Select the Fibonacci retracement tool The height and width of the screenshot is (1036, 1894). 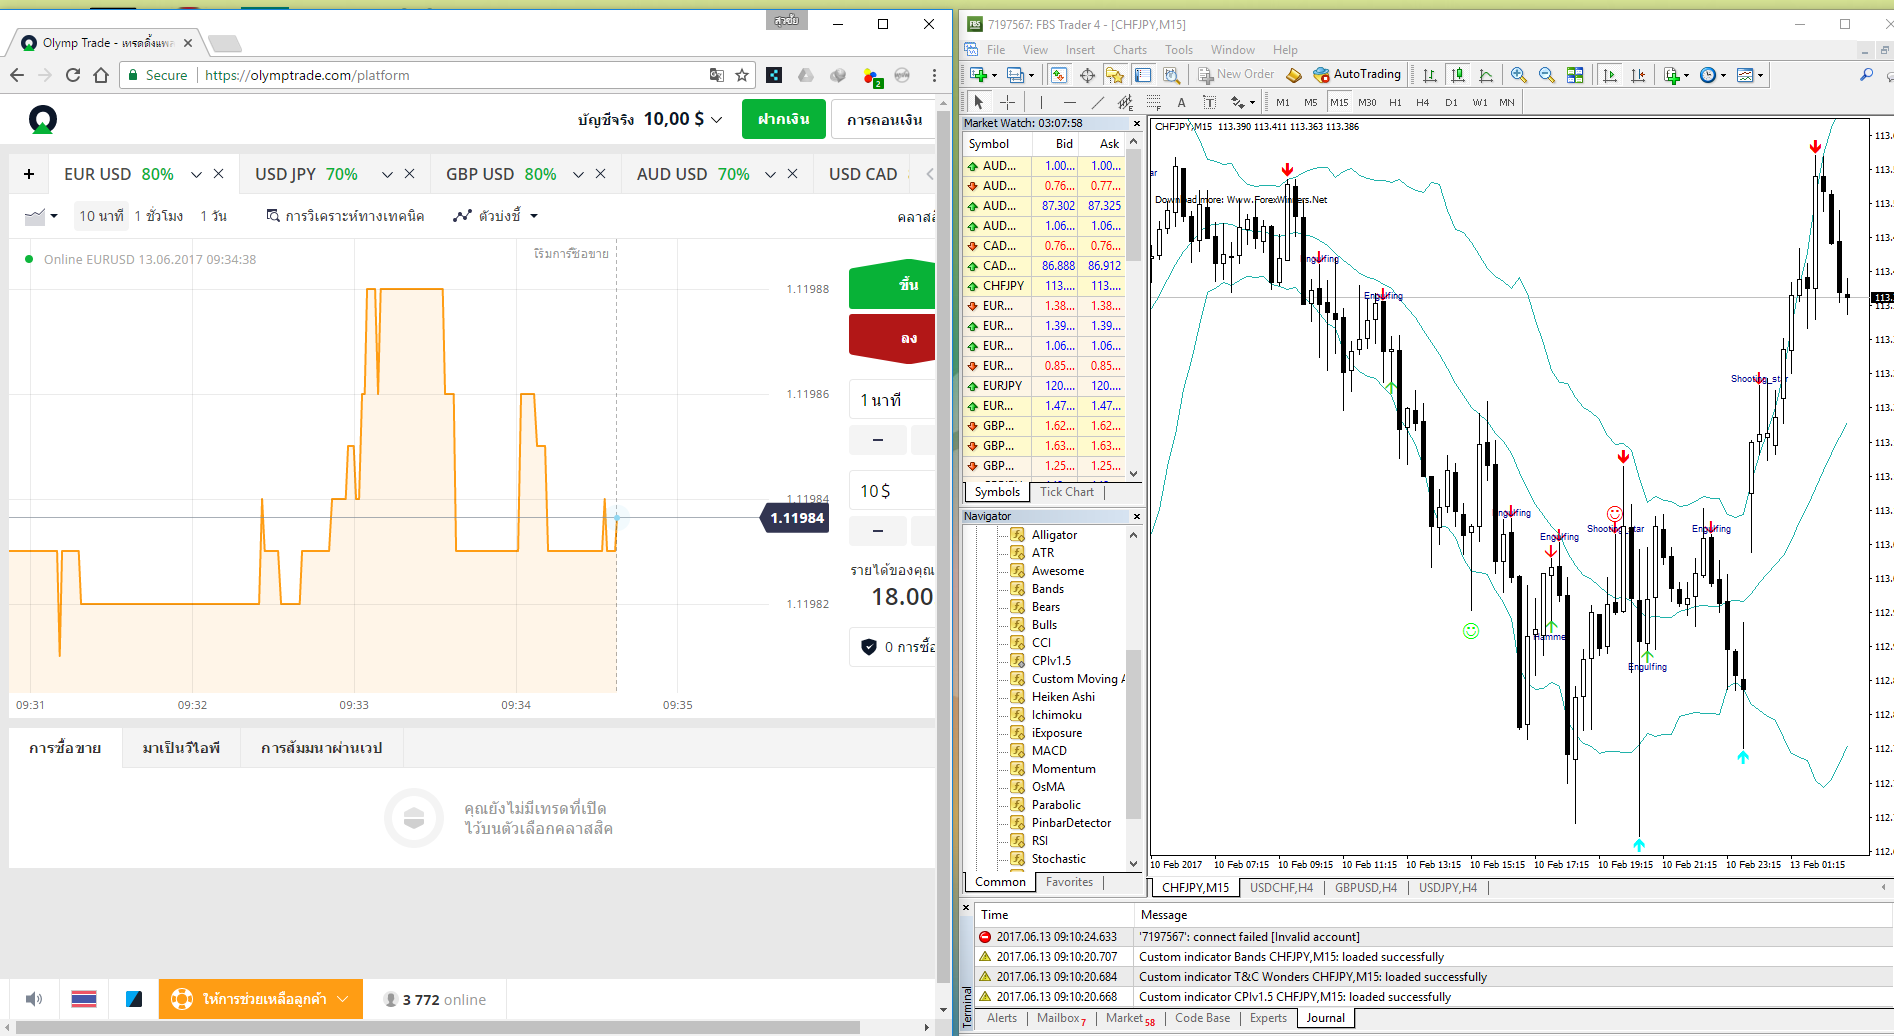(1153, 102)
